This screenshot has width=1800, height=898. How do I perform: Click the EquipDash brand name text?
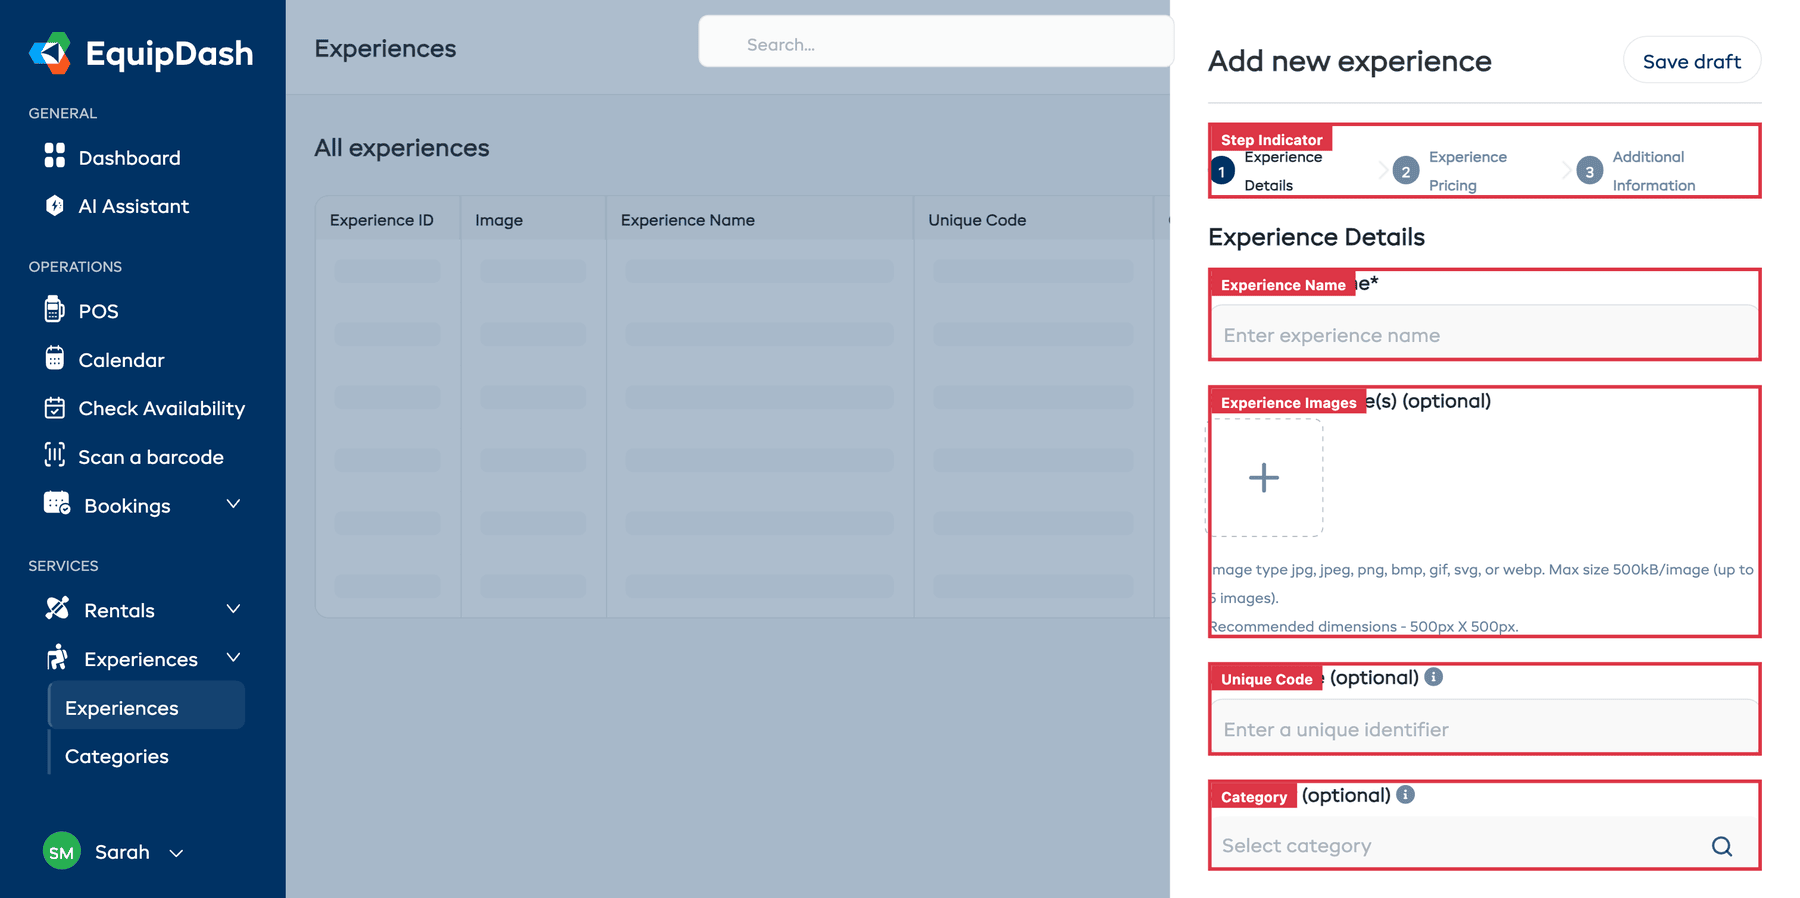click(x=169, y=53)
